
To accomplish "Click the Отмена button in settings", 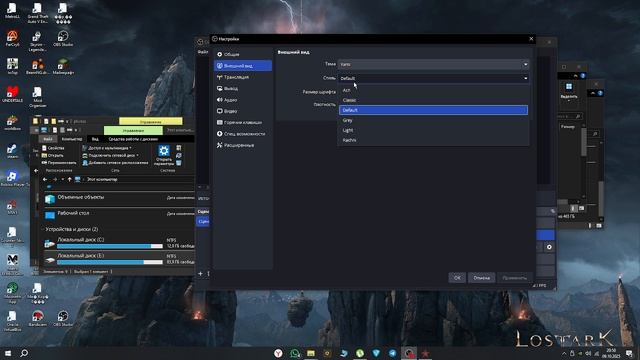I will (482, 278).
